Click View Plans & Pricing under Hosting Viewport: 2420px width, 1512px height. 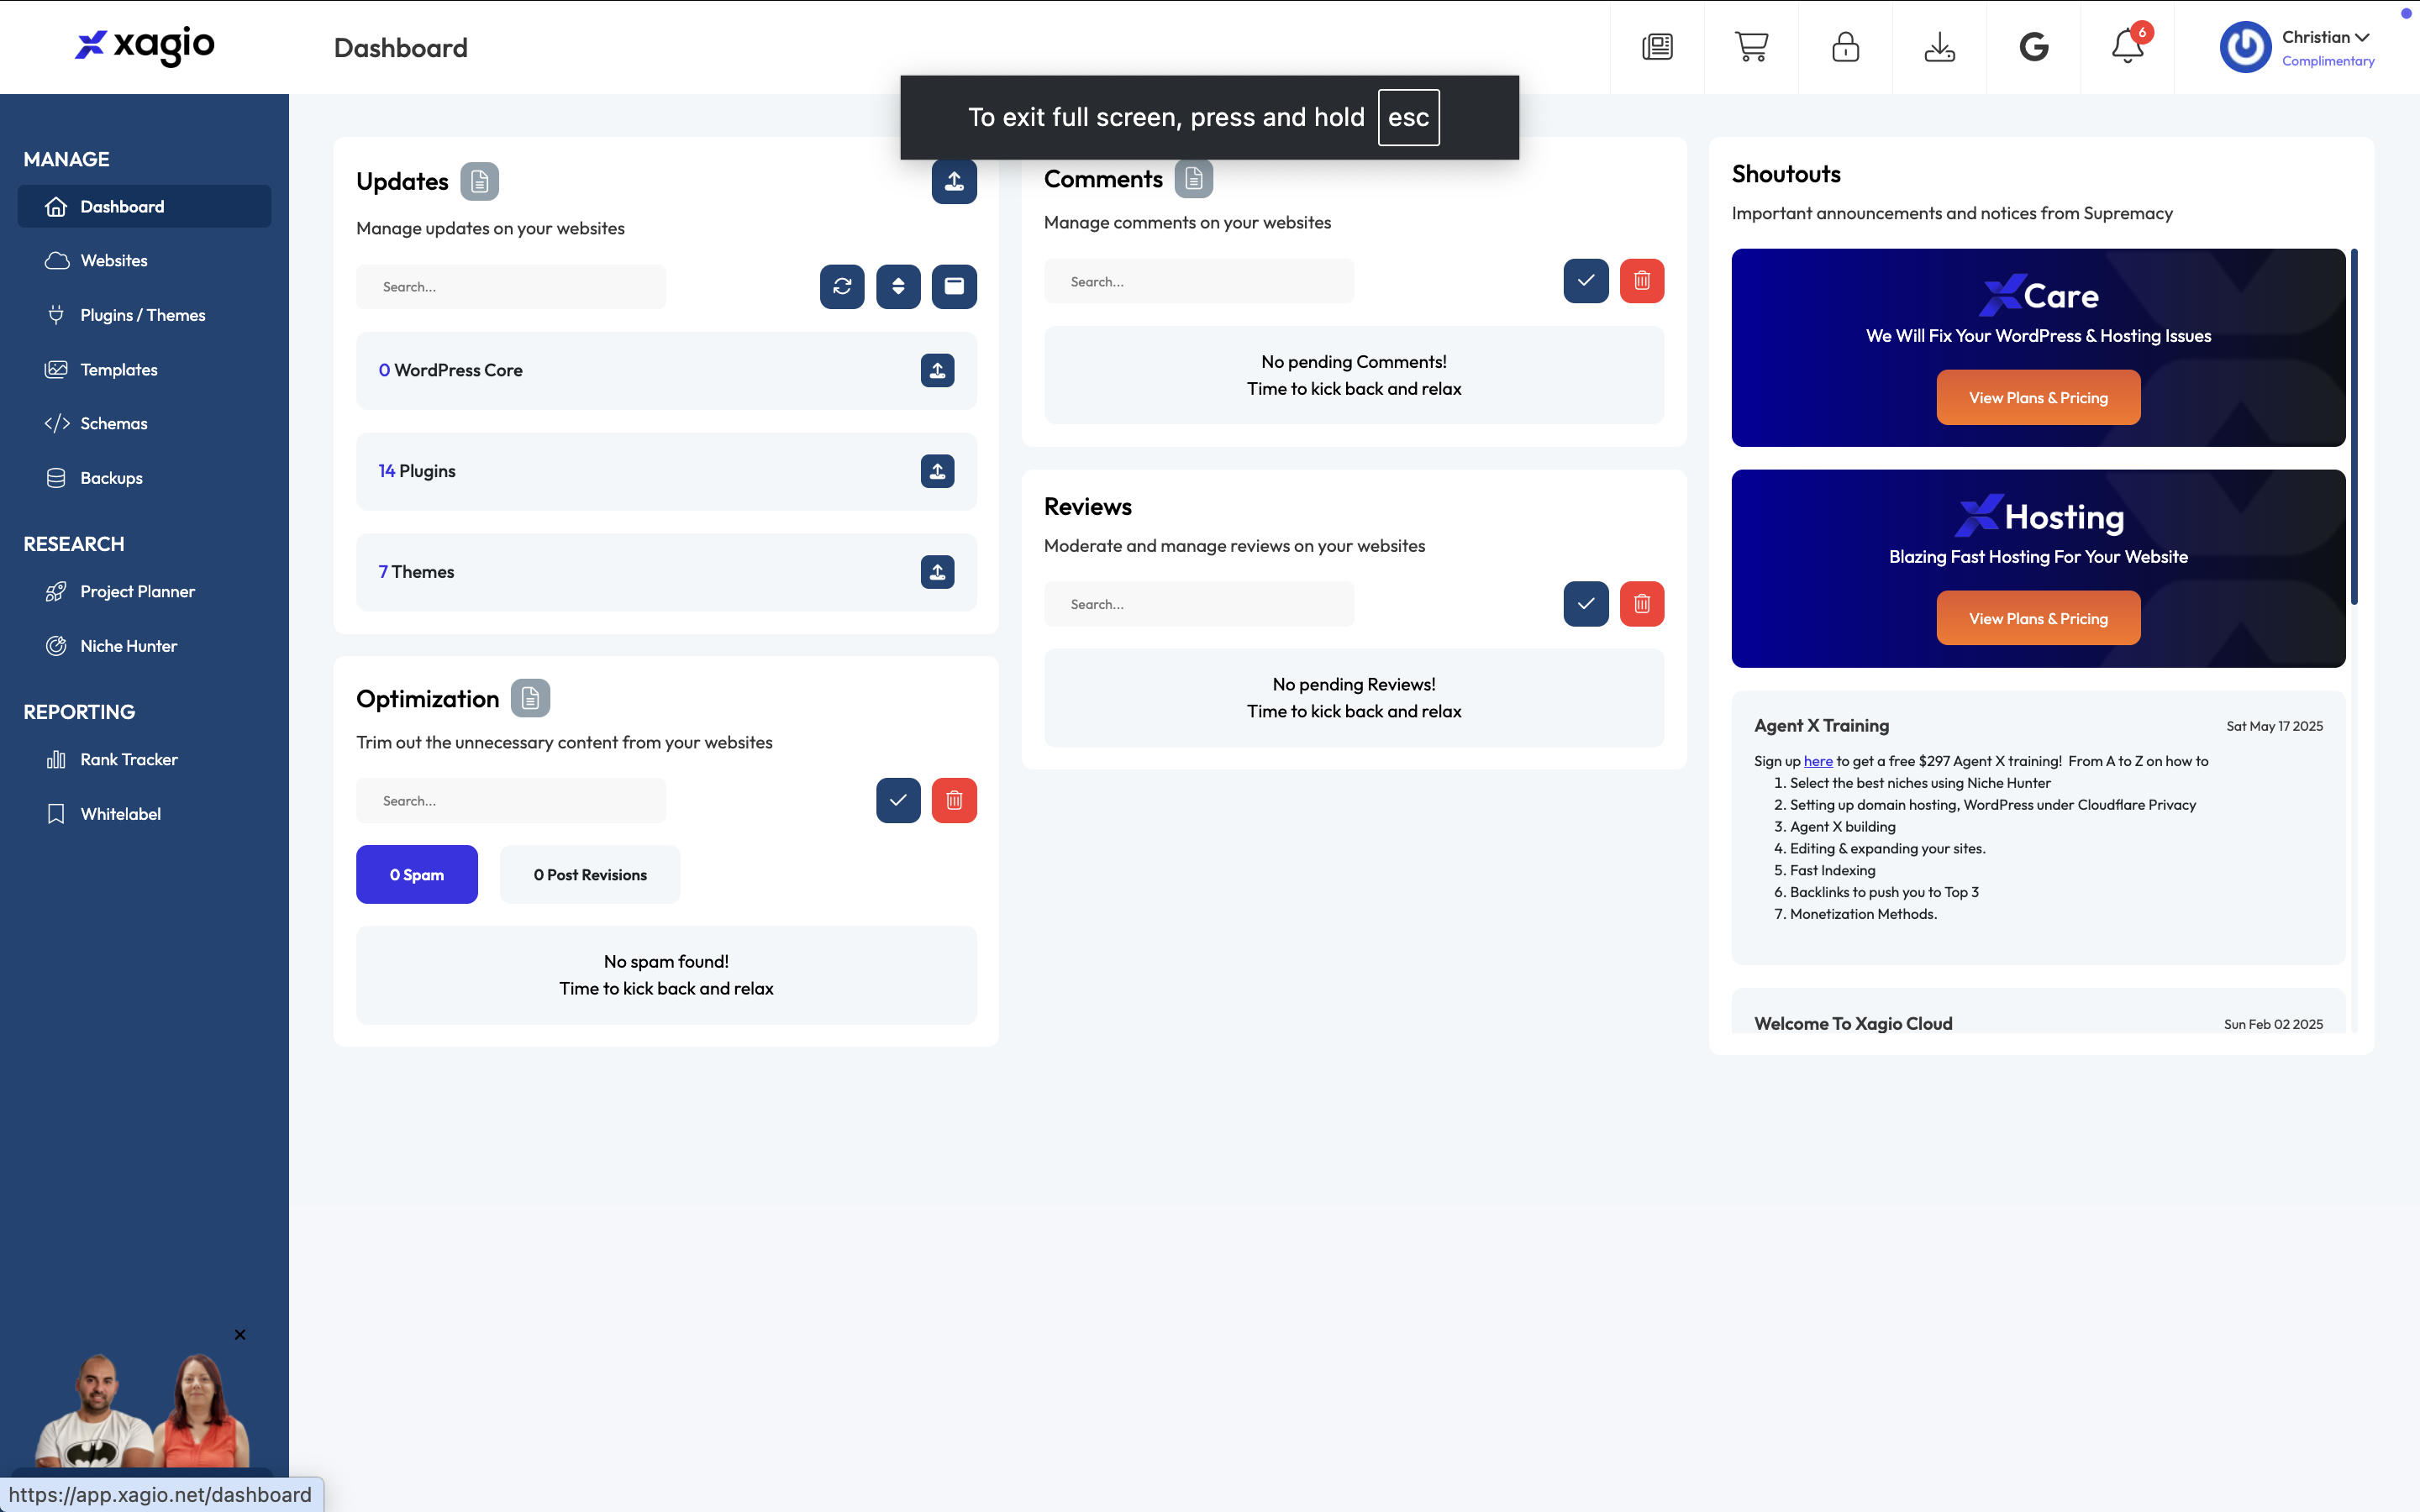tap(2038, 618)
